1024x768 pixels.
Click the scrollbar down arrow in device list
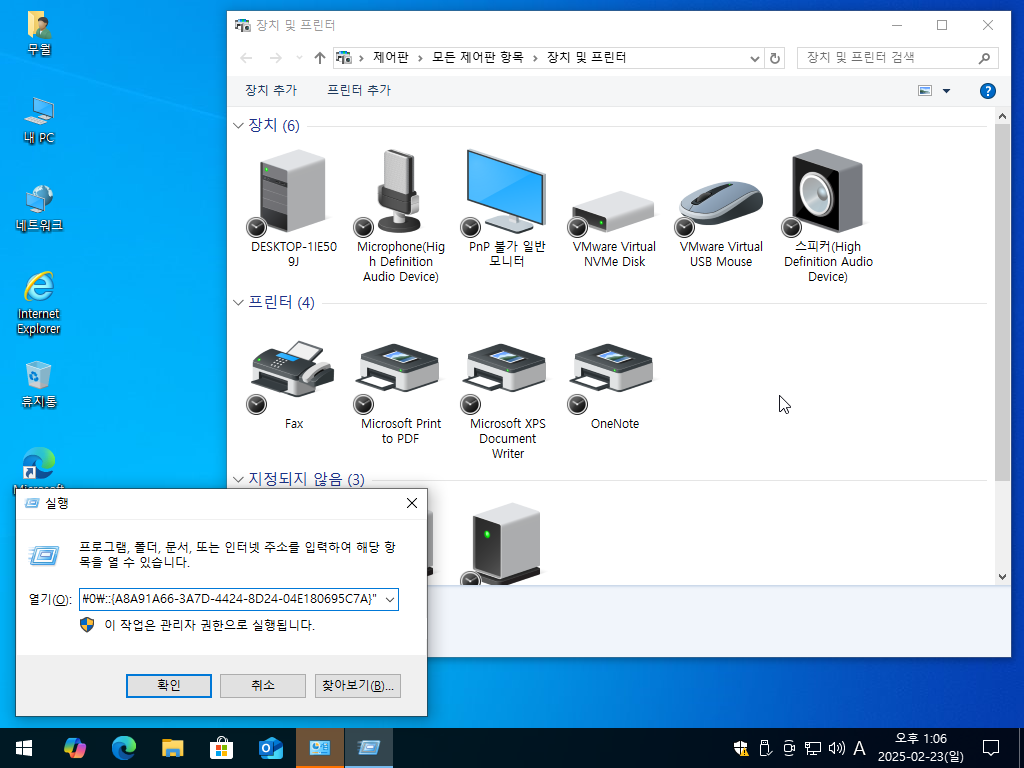click(x=1002, y=577)
